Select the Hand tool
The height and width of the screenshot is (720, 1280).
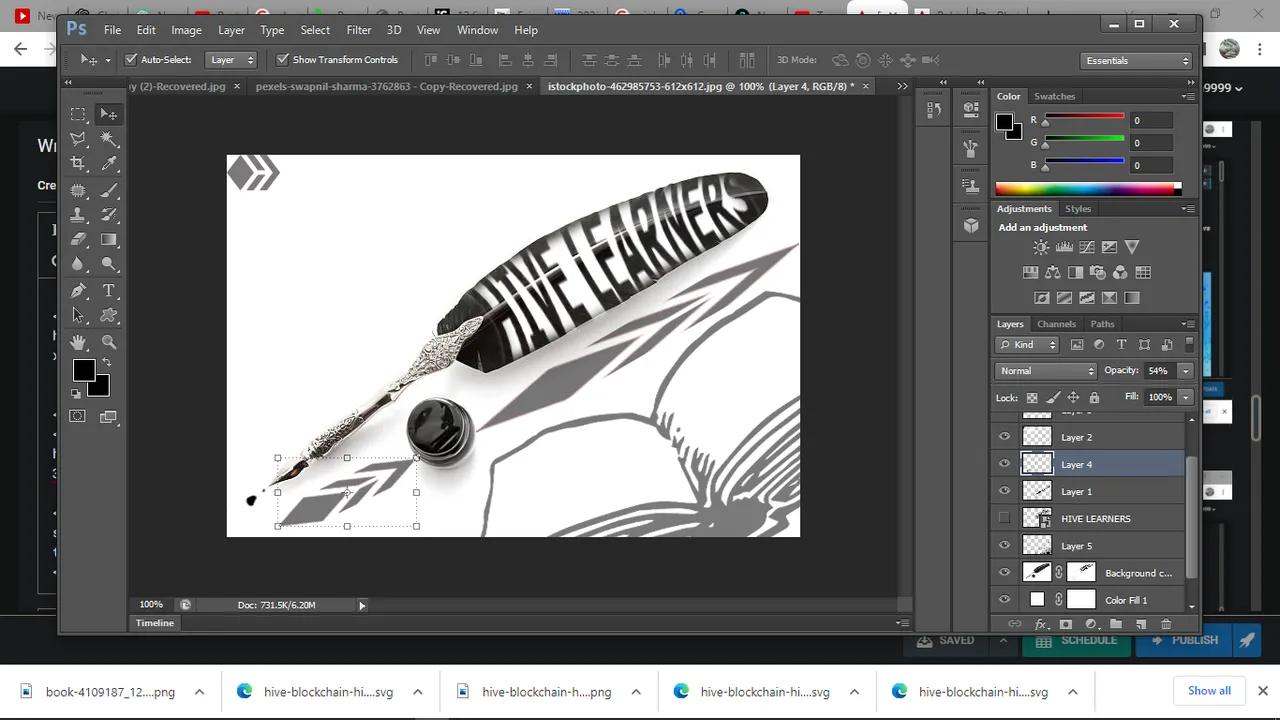[78, 342]
